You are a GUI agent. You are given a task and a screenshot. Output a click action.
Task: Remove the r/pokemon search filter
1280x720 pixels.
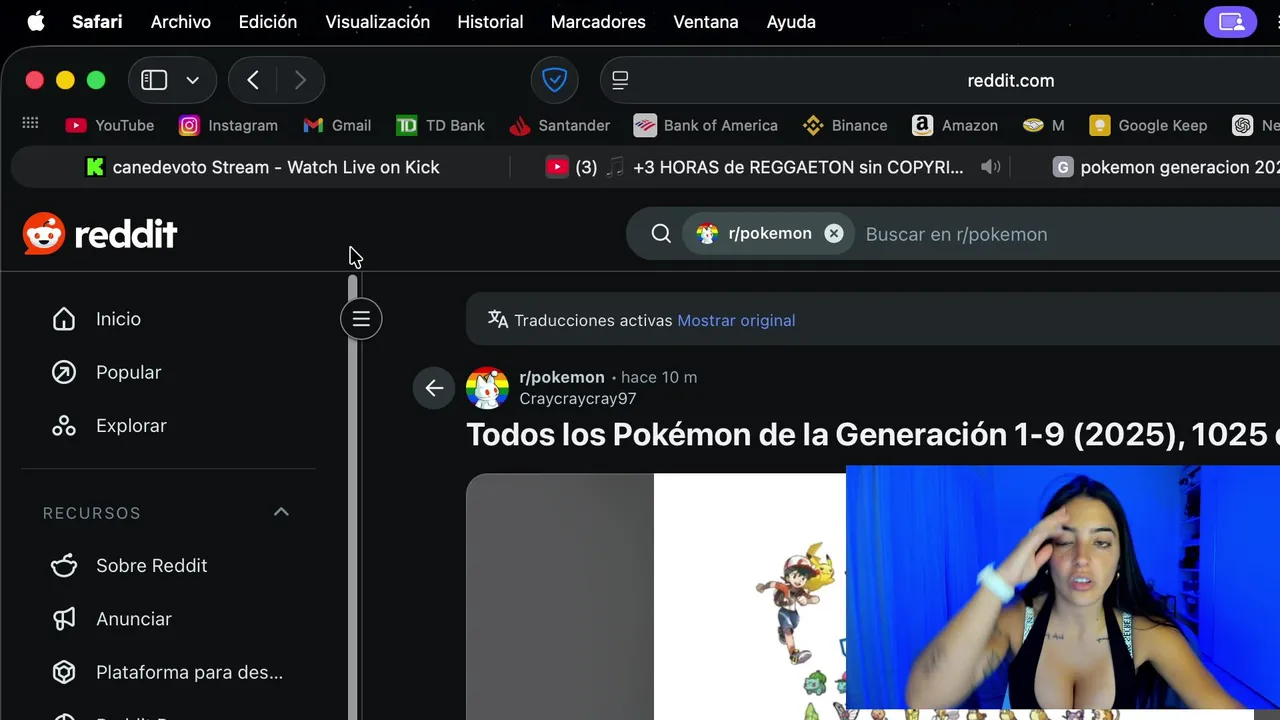tap(833, 234)
